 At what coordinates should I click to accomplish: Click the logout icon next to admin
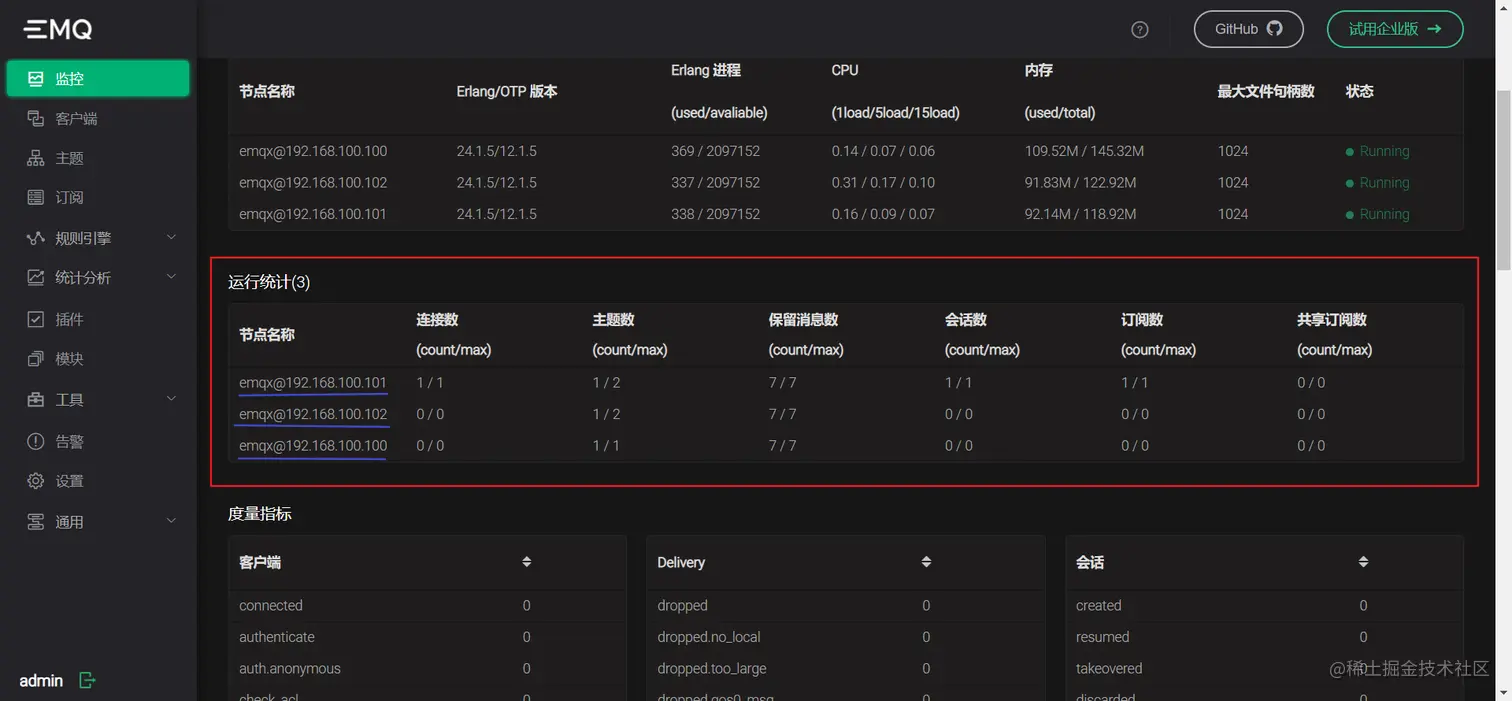pos(87,680)
